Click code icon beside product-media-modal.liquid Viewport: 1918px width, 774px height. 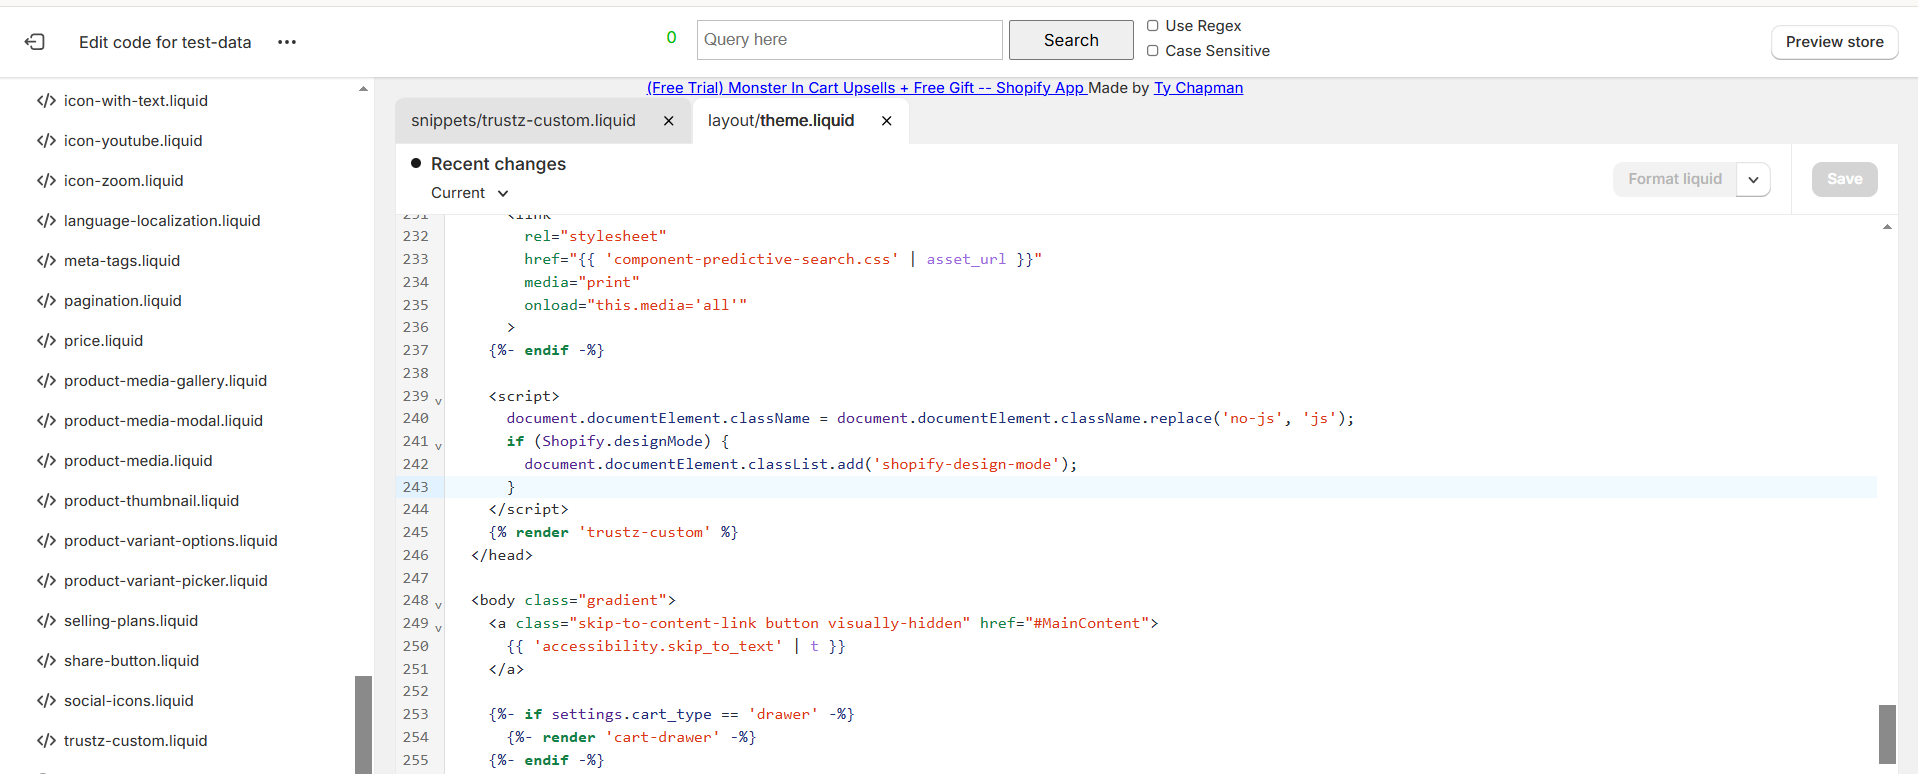click(46, 421)
